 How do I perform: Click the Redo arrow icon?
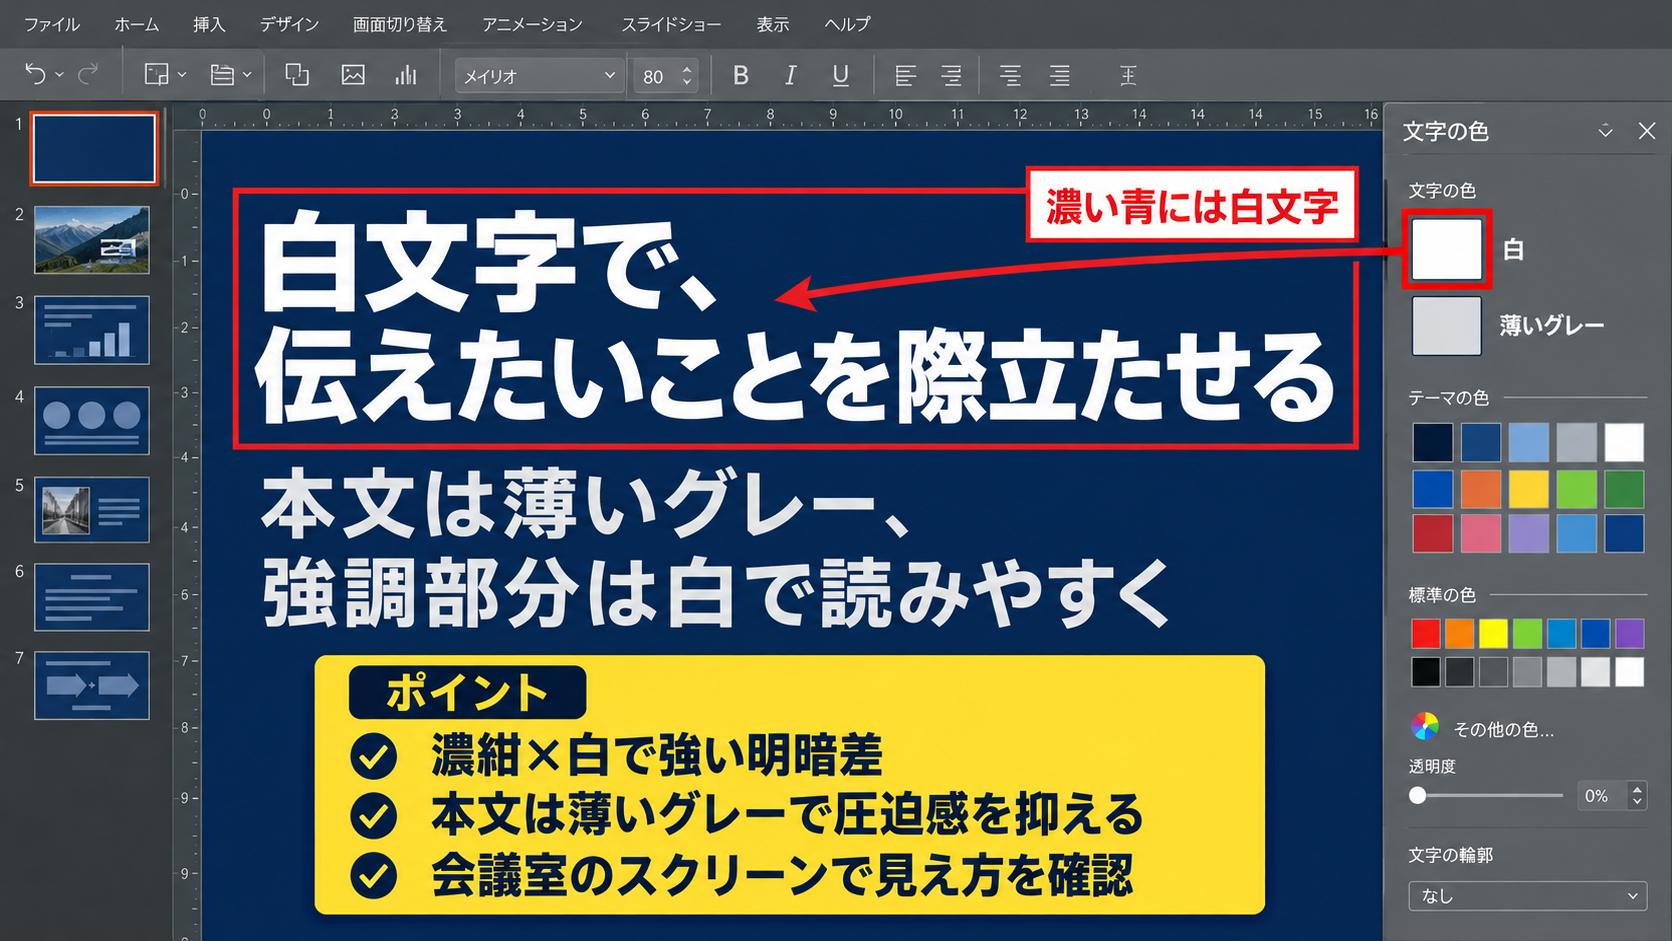(89, 74)
